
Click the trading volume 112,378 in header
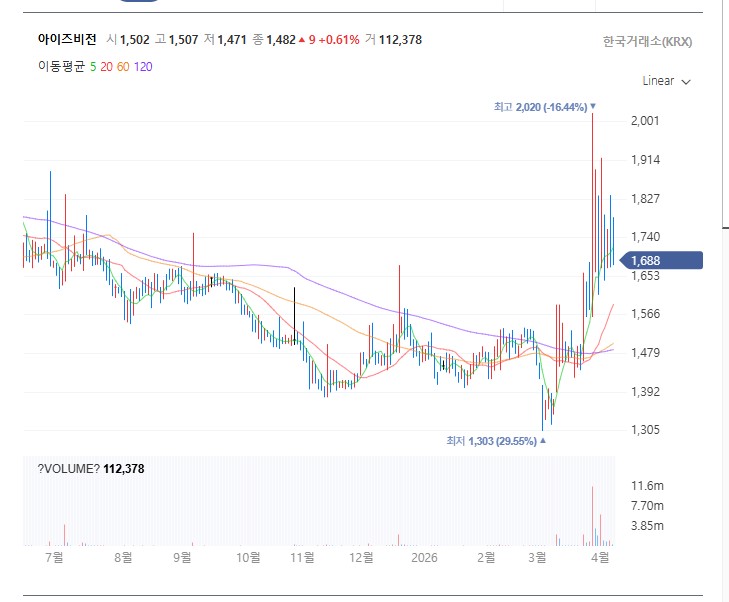400,40
